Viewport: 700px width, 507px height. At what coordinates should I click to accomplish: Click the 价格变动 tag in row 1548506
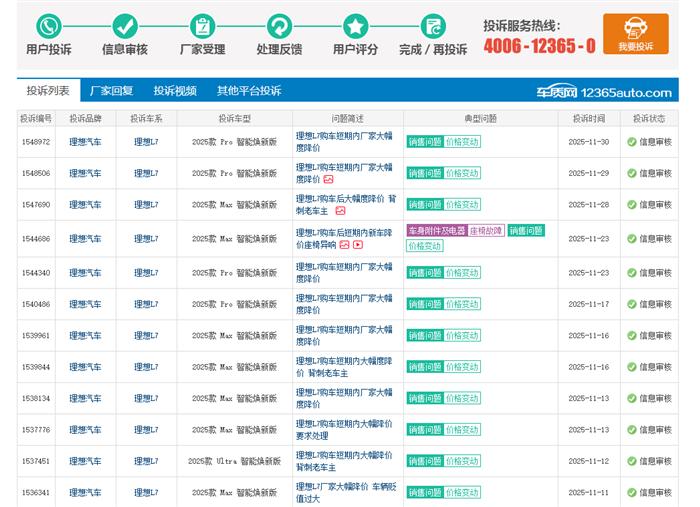(x=462, y=173)
